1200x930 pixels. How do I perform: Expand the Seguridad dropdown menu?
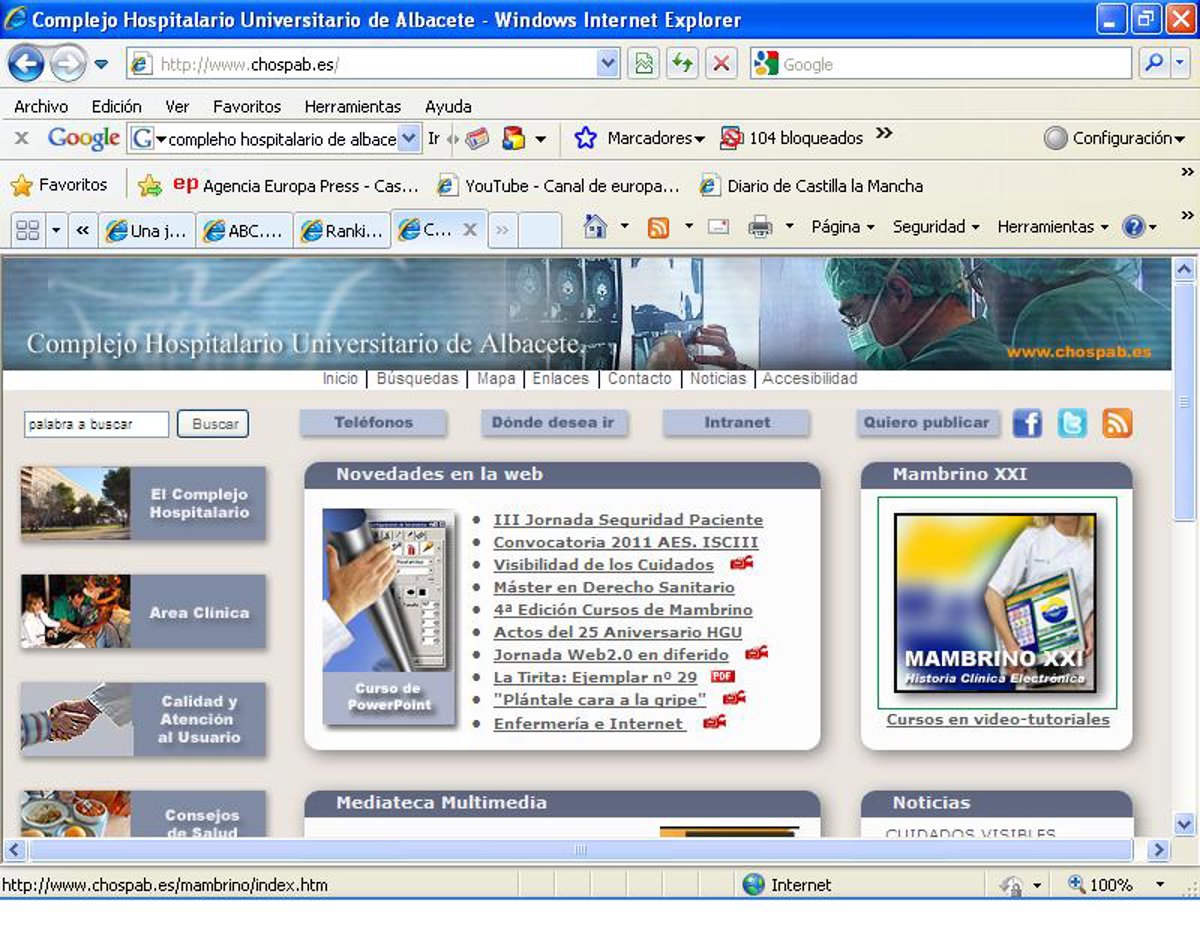pos(935,227)
